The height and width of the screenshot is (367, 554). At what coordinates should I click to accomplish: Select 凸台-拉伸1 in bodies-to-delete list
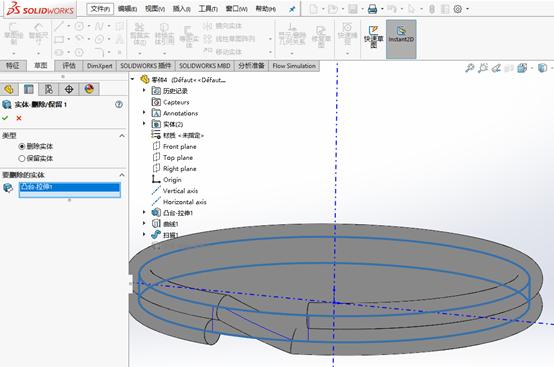tap(70, 187)
